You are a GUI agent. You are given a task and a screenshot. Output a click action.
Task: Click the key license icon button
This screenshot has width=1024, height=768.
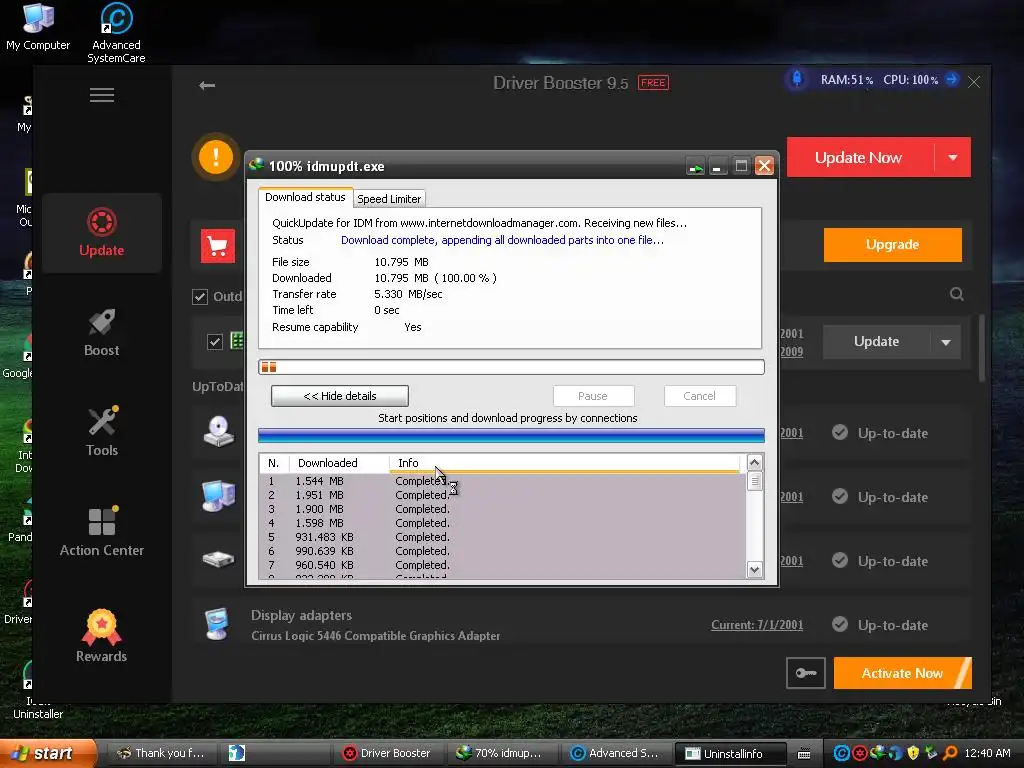point(806,673)
